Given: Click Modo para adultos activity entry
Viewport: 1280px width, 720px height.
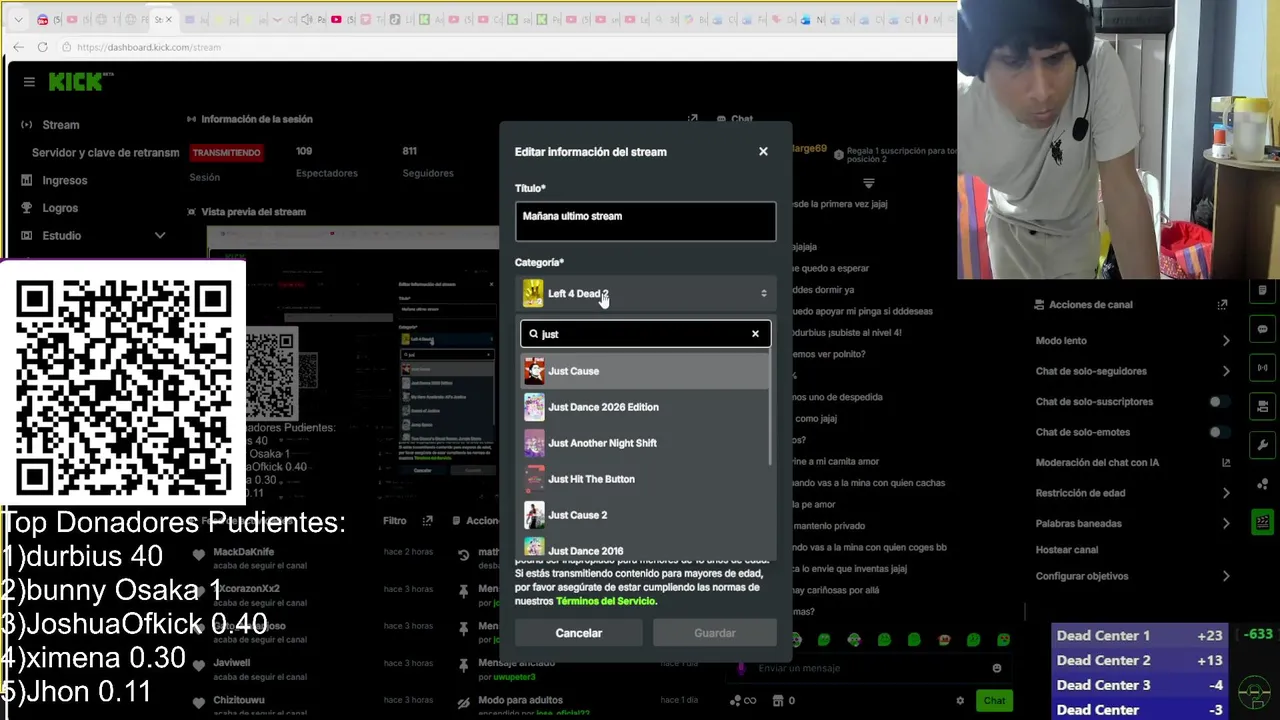Looking at the screenshot, I should [580, 705].
